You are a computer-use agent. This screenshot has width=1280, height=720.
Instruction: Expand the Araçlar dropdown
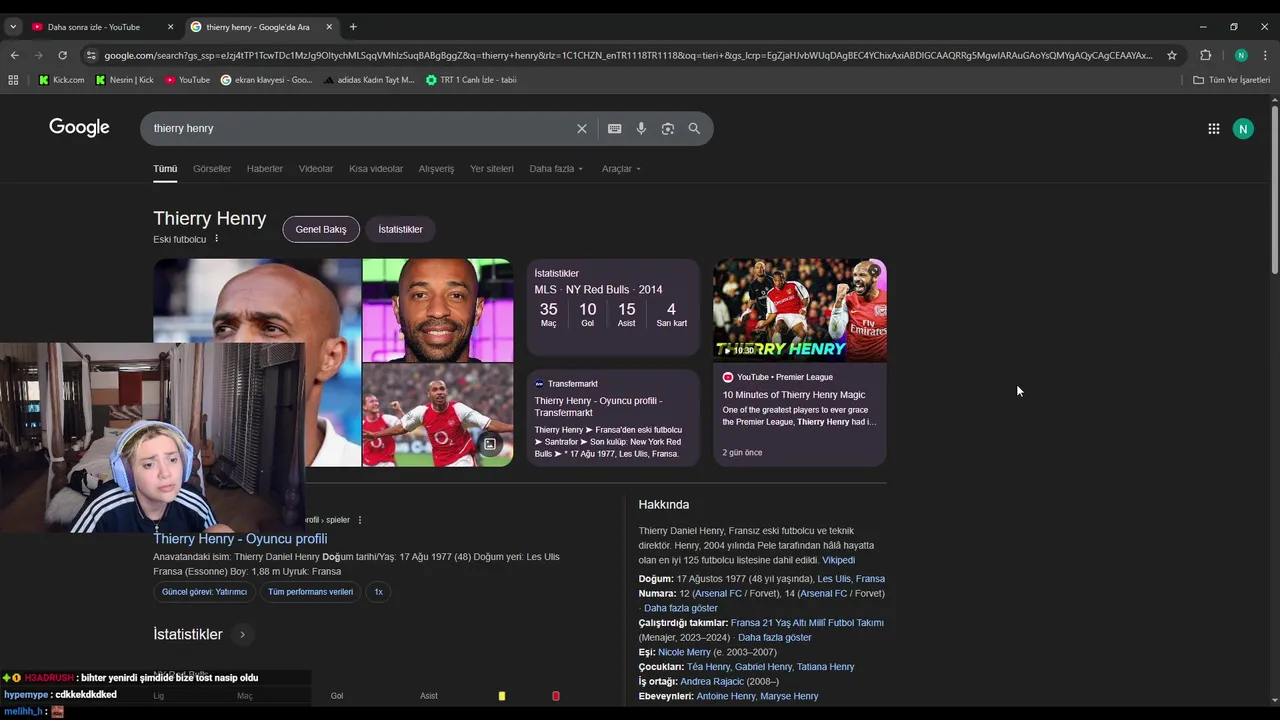[621, 169]
